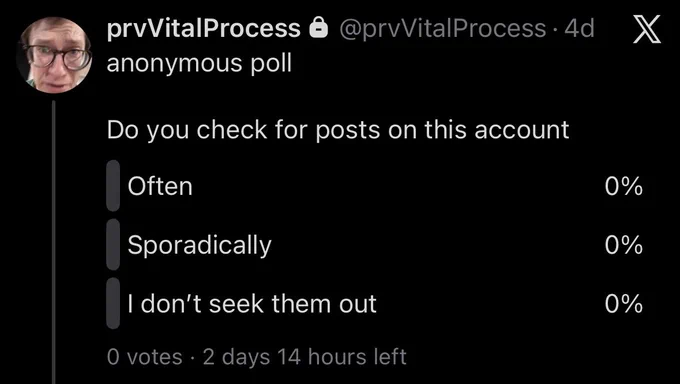Open the @prvVitalProcess handle link
This screenshot has width=680, height=384.
click(442, 29)
